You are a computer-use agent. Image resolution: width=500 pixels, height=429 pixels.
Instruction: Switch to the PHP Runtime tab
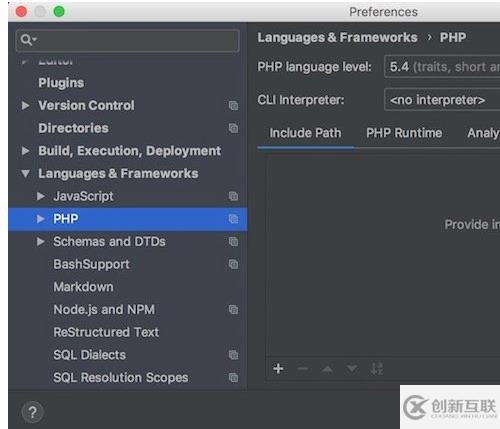(404, 133)
